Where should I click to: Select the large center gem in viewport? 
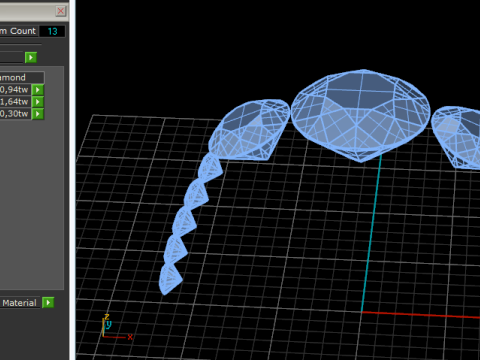pos(361,115)
